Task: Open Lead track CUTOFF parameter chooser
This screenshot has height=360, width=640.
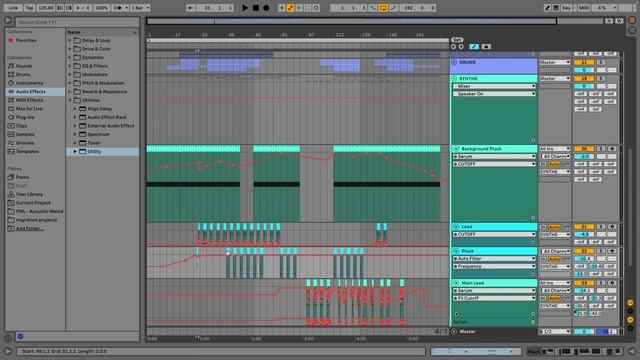Action: [x=494, y=235]
